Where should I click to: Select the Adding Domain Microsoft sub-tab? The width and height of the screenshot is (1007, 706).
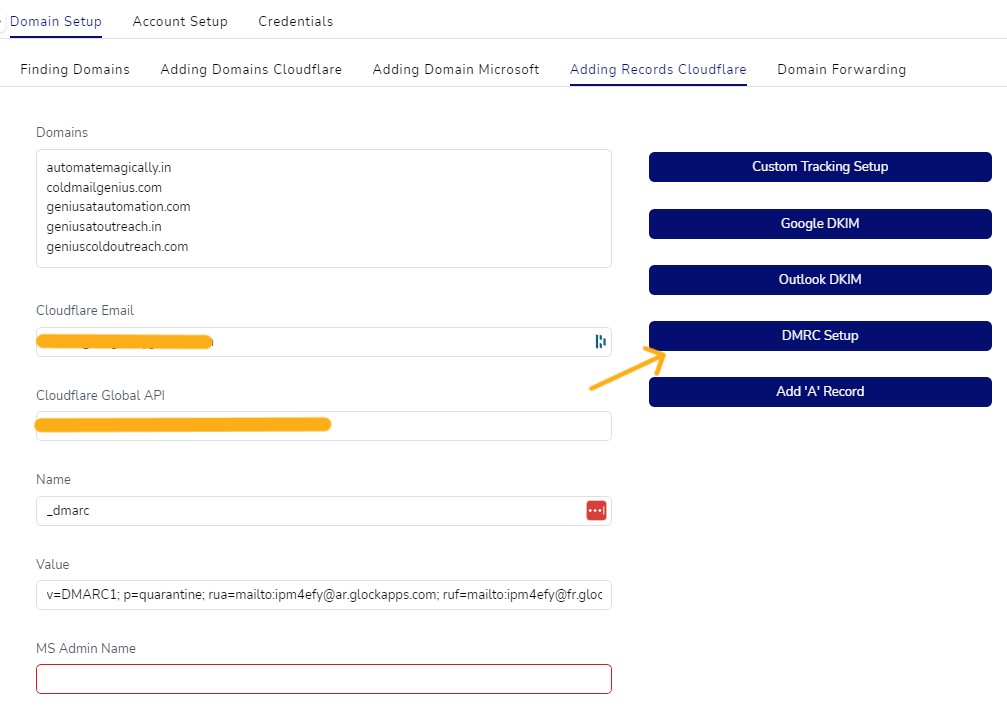pyautogui.click(x=456, y=69)
